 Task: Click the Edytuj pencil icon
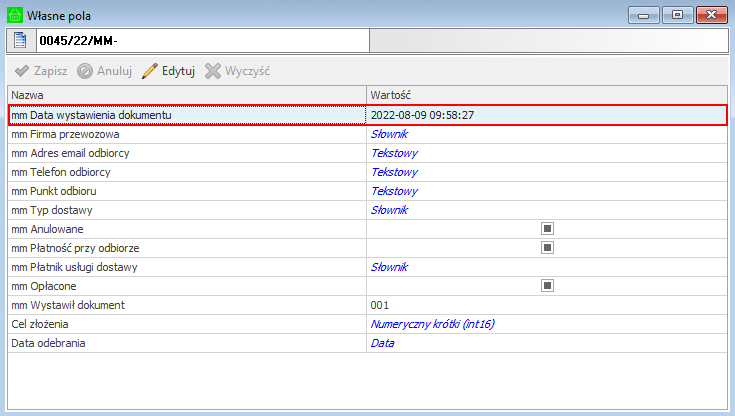coord(150,72)
